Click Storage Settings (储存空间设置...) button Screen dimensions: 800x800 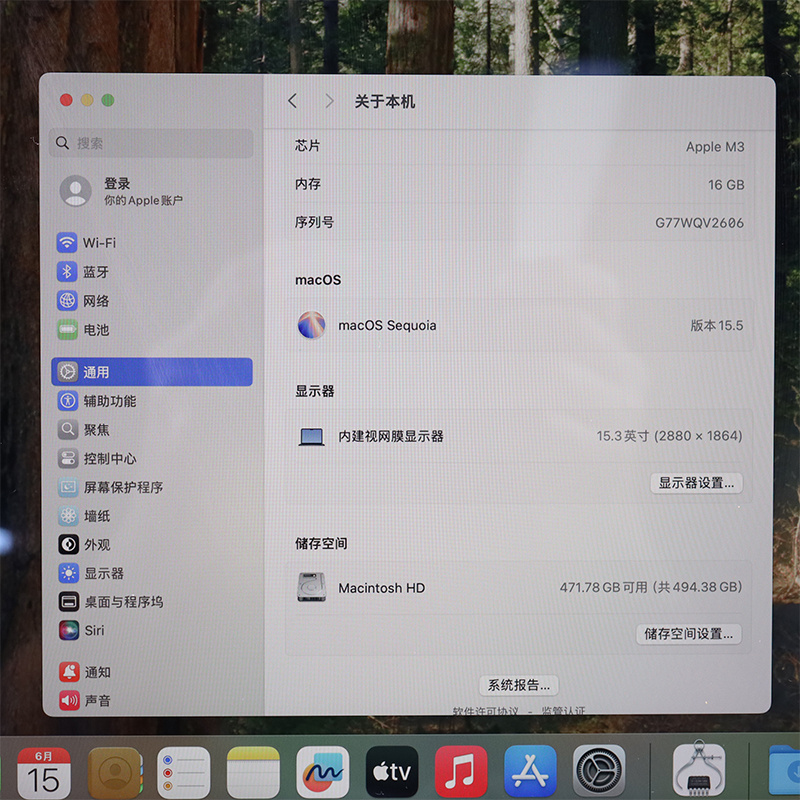tap(689, 634)
